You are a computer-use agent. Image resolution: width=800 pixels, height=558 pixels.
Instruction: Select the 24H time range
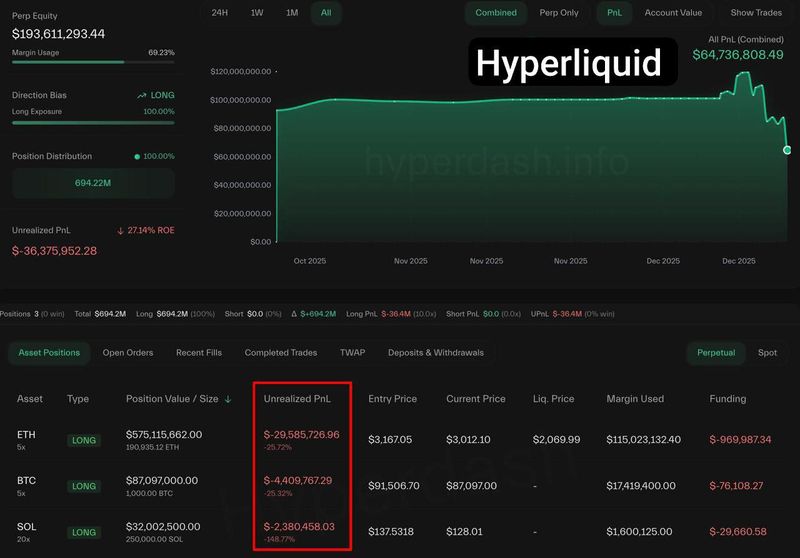(219, 13)
